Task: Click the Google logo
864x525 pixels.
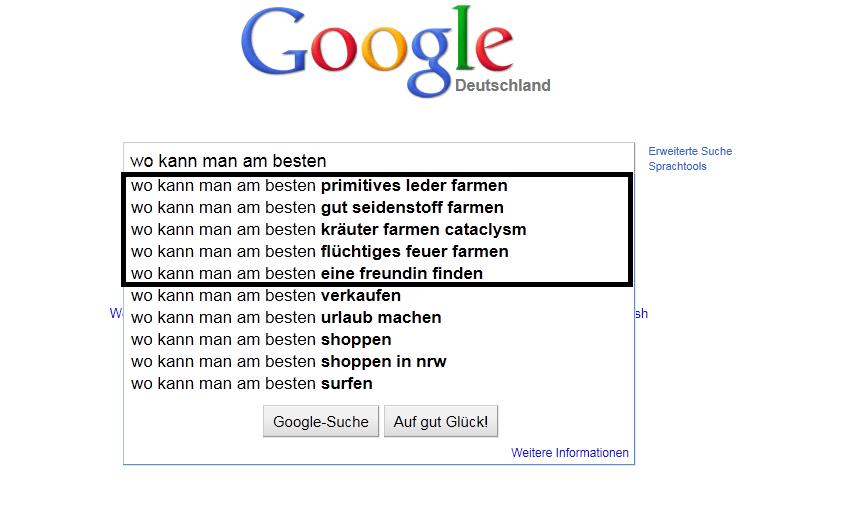Action: point(377,50)
